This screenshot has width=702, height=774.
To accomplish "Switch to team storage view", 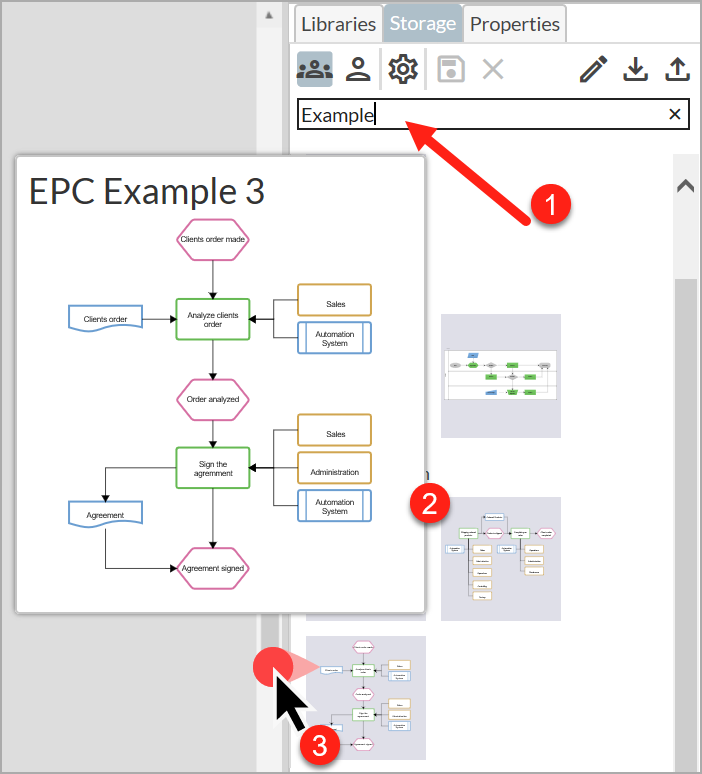I will [315, 69].
